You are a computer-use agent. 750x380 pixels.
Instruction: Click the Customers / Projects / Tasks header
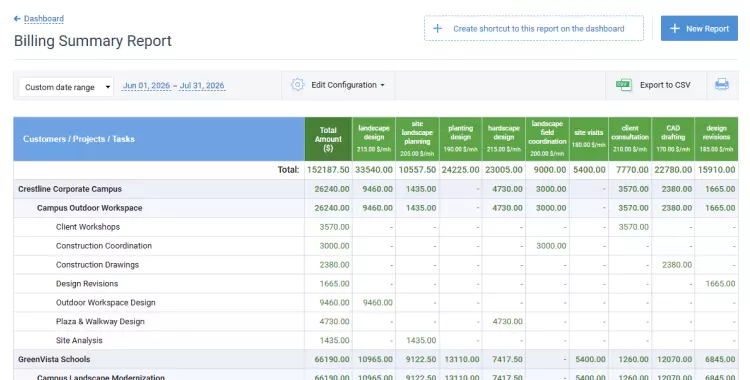click(x=159, y=139)
